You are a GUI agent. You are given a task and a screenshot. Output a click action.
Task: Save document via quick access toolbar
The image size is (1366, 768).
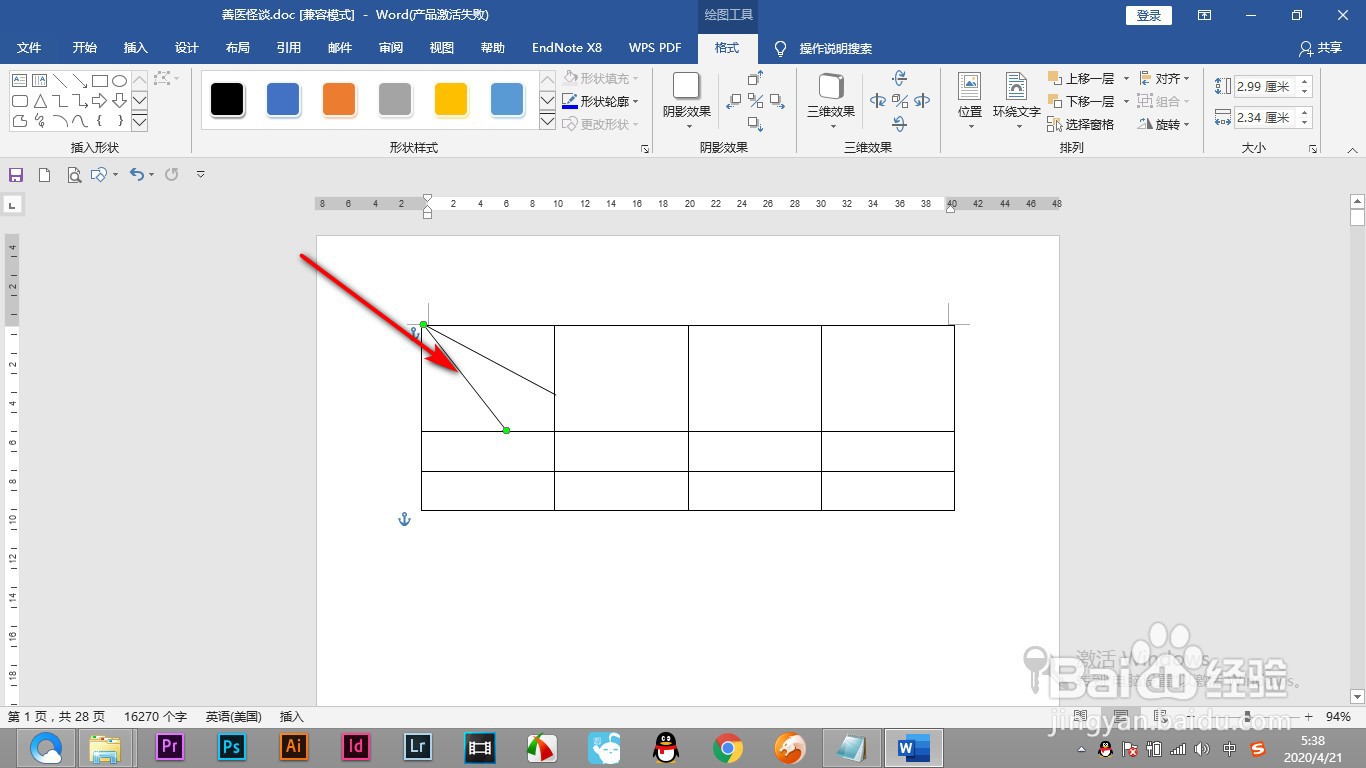pyautogui.click(x=15, y=175)
